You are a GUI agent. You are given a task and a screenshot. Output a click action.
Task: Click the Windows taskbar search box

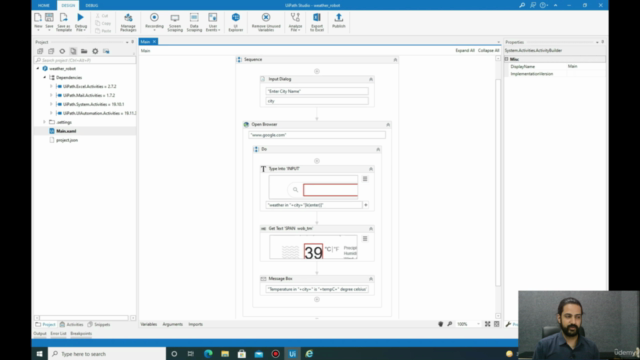click(107, 353)
